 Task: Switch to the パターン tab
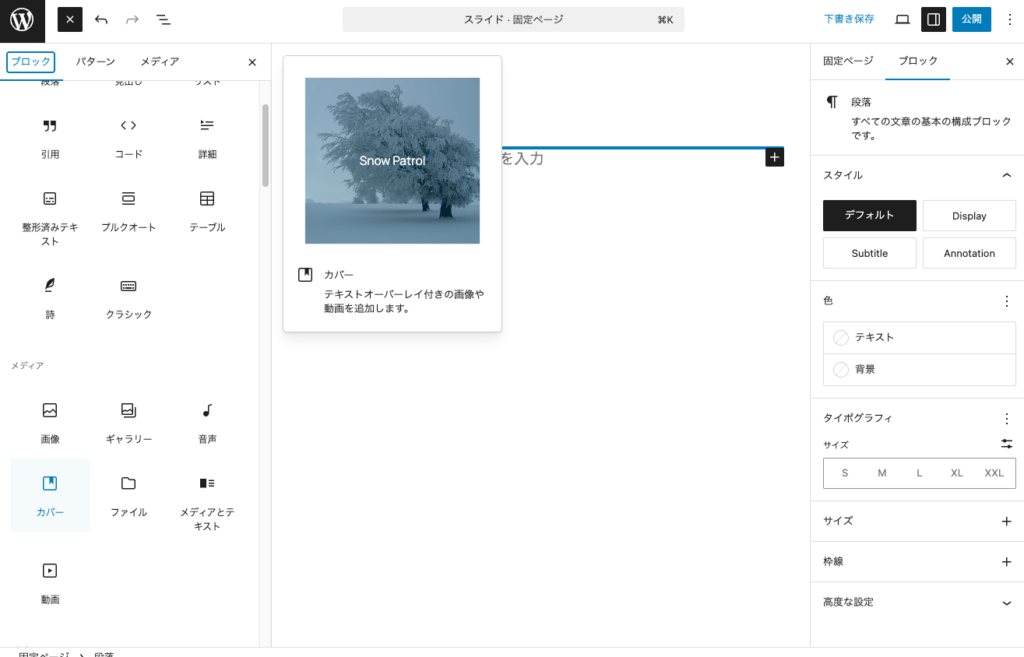94,61
